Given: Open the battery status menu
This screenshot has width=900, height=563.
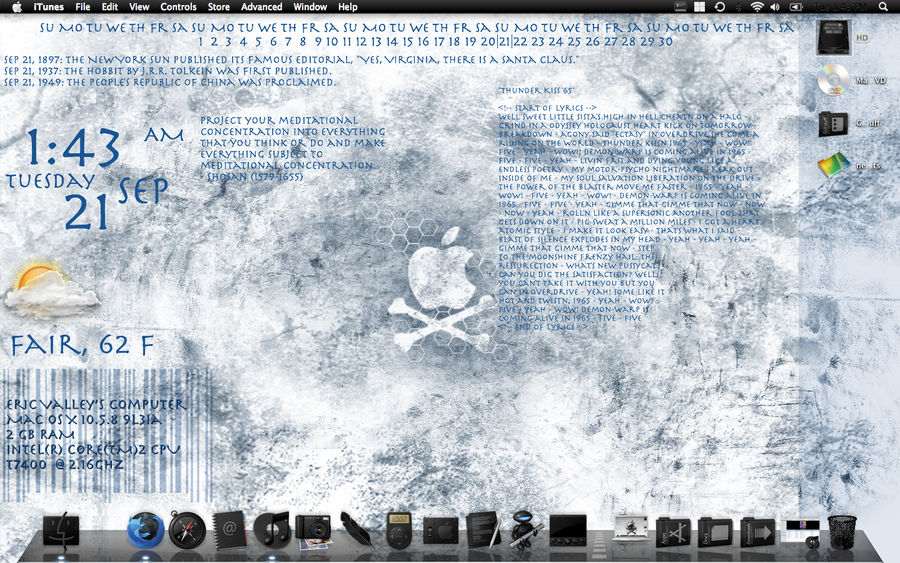Looking at the screenshot, I should pyautogui.click(x=797, y=7).
